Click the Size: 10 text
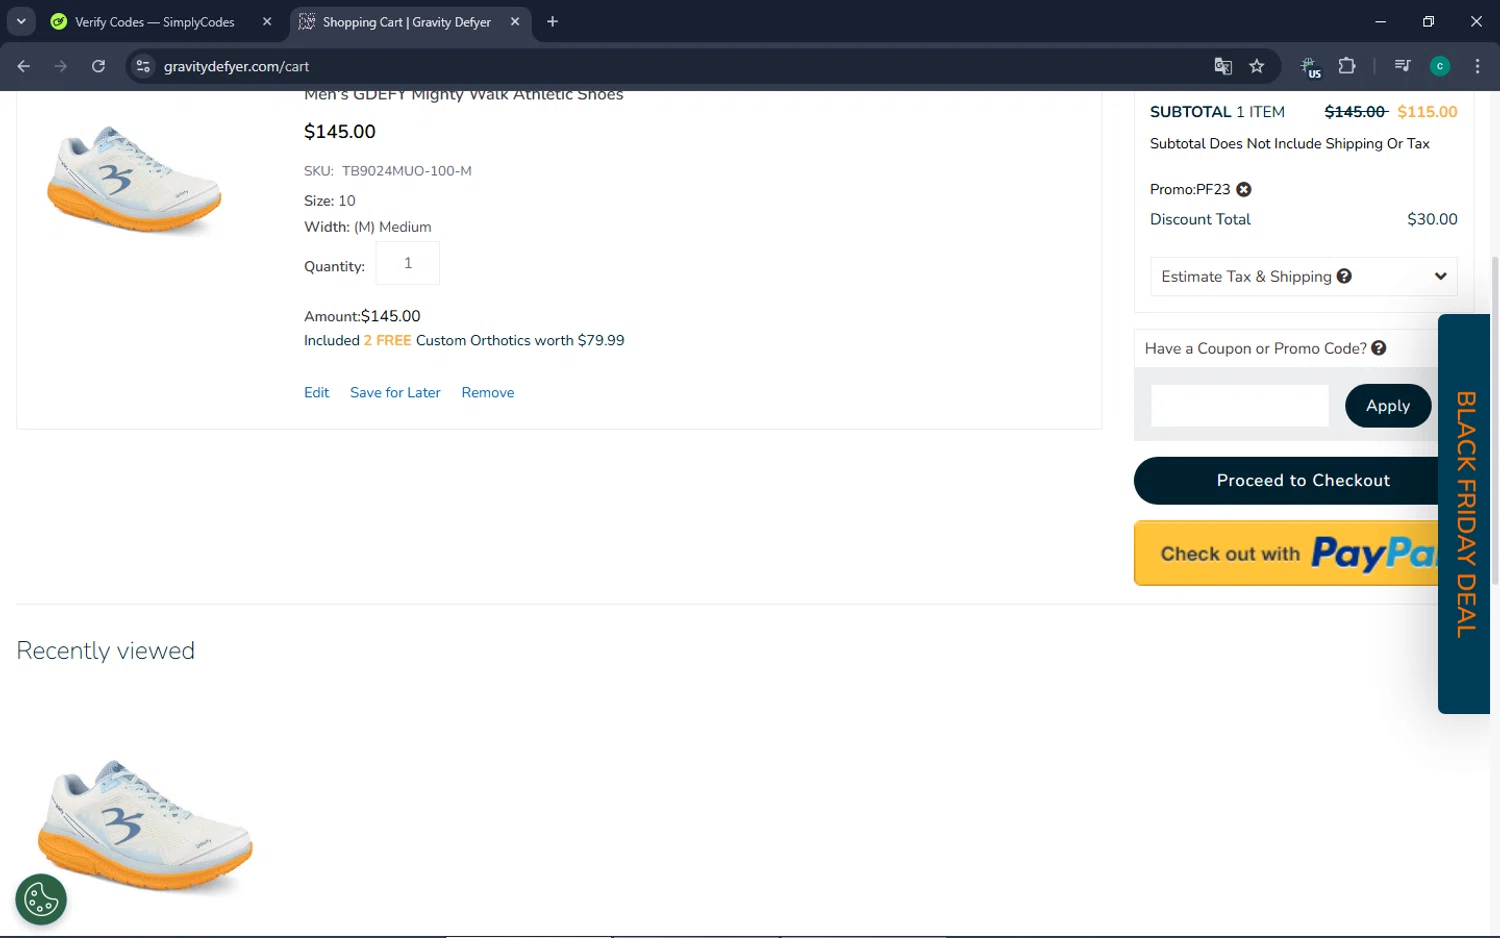 [330, 201]
